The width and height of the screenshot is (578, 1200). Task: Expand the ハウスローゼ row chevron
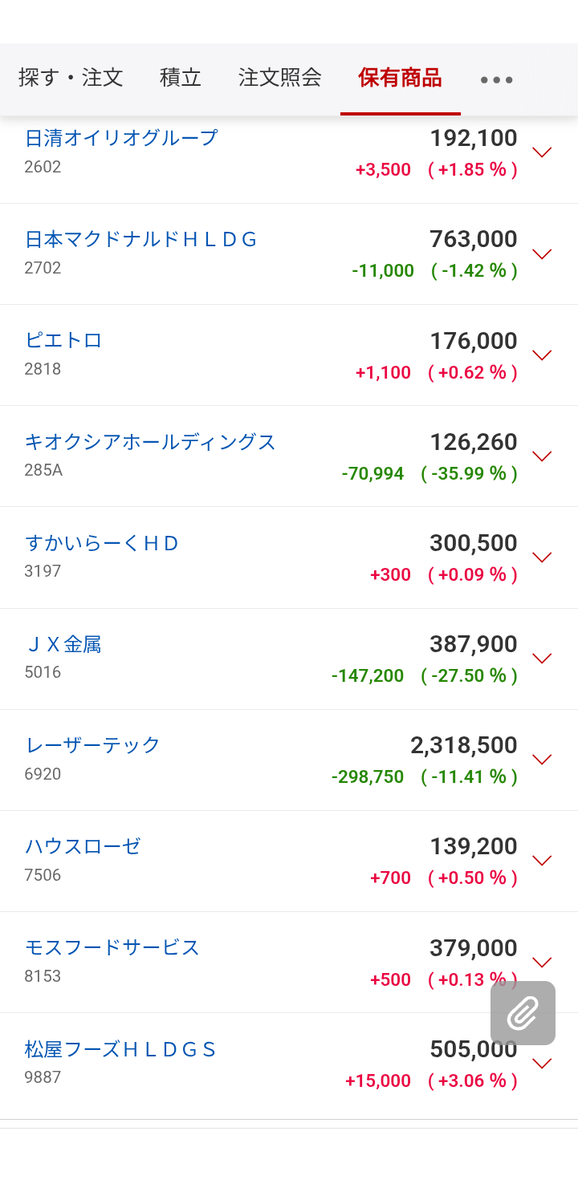click(x=542, y=860)
